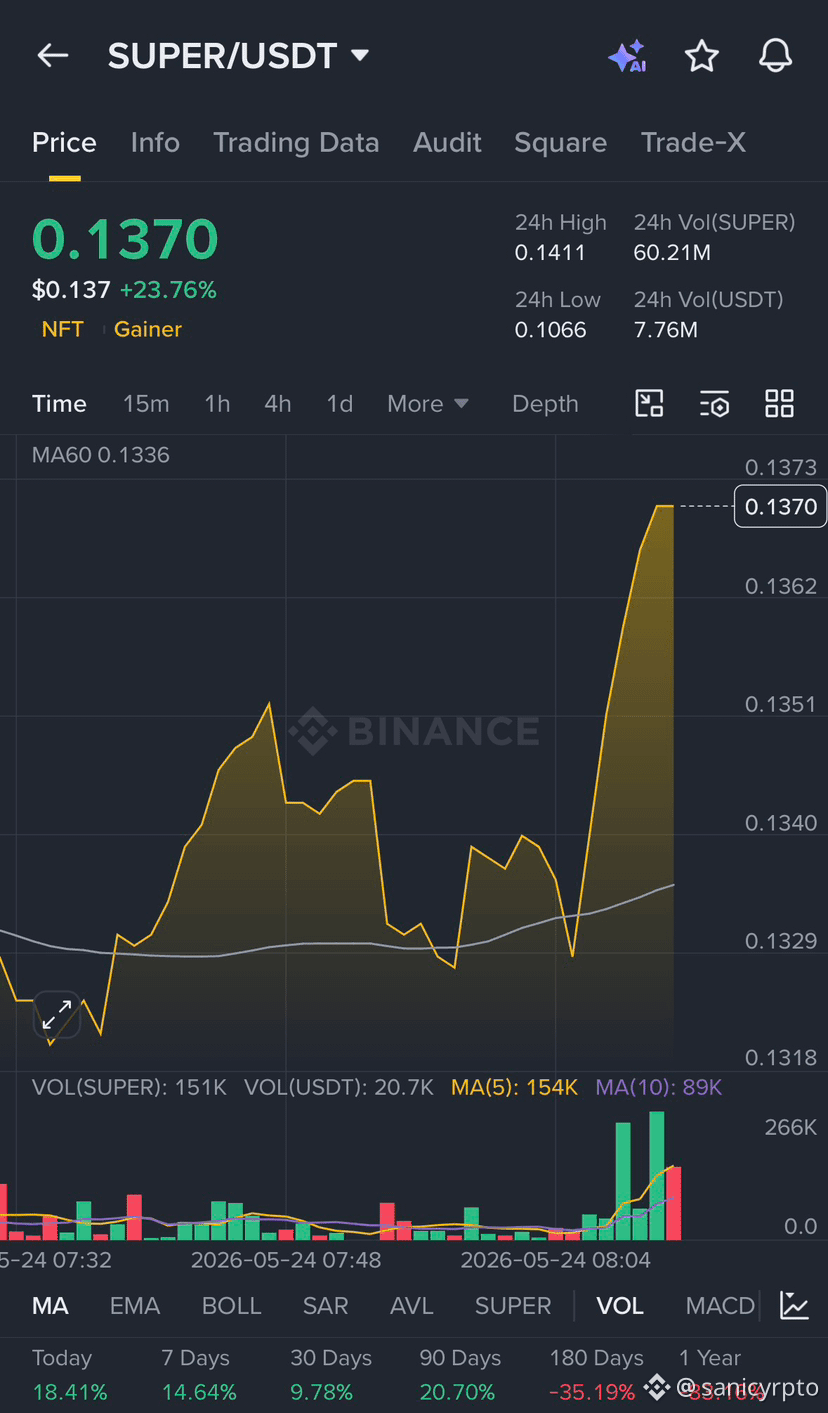
Task: Open the Trading Data tab
Action: (296, 143)
